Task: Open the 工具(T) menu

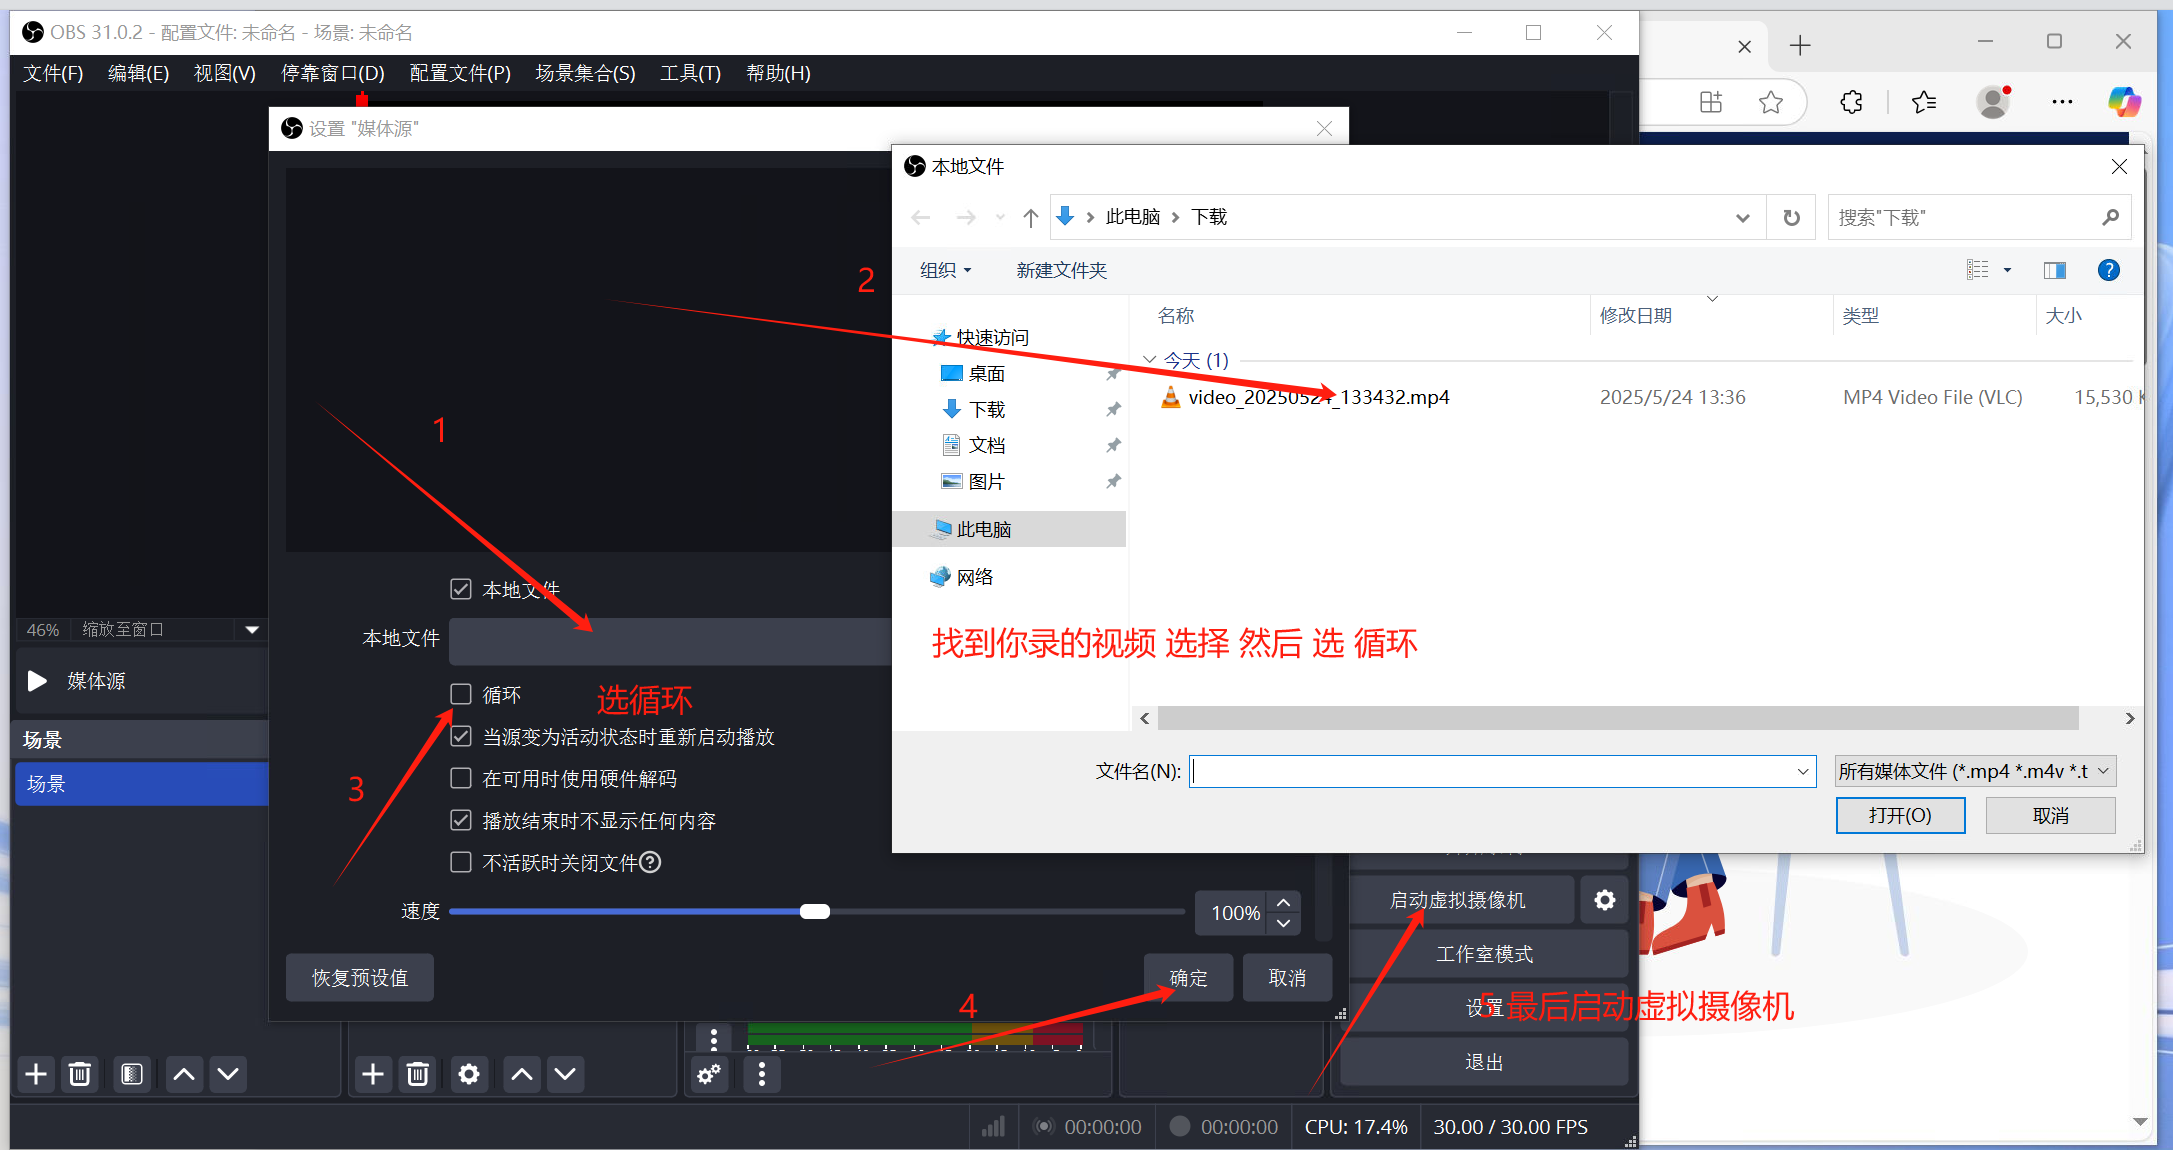Action: tap(690, 73)
